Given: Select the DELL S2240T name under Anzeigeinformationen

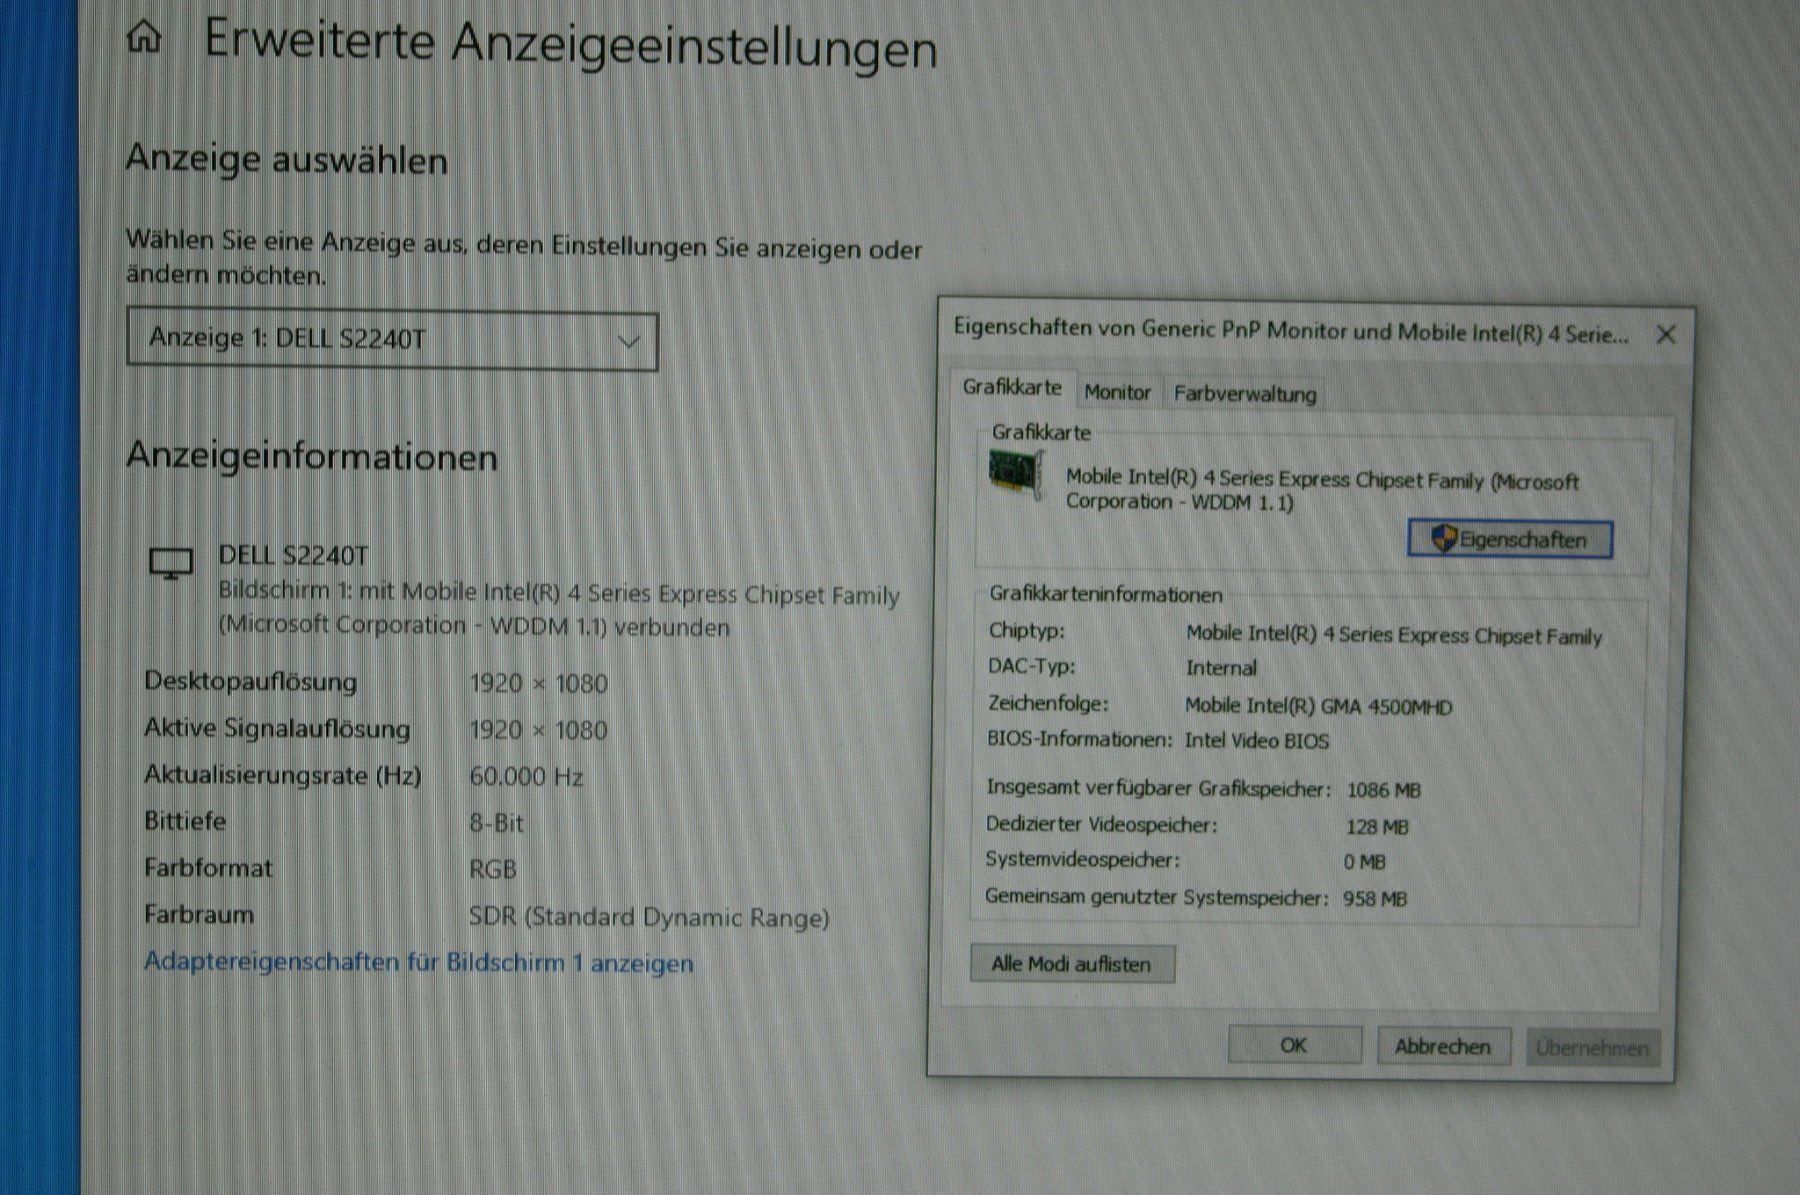Looking at the screenshot, I should (x=293, y=555).
